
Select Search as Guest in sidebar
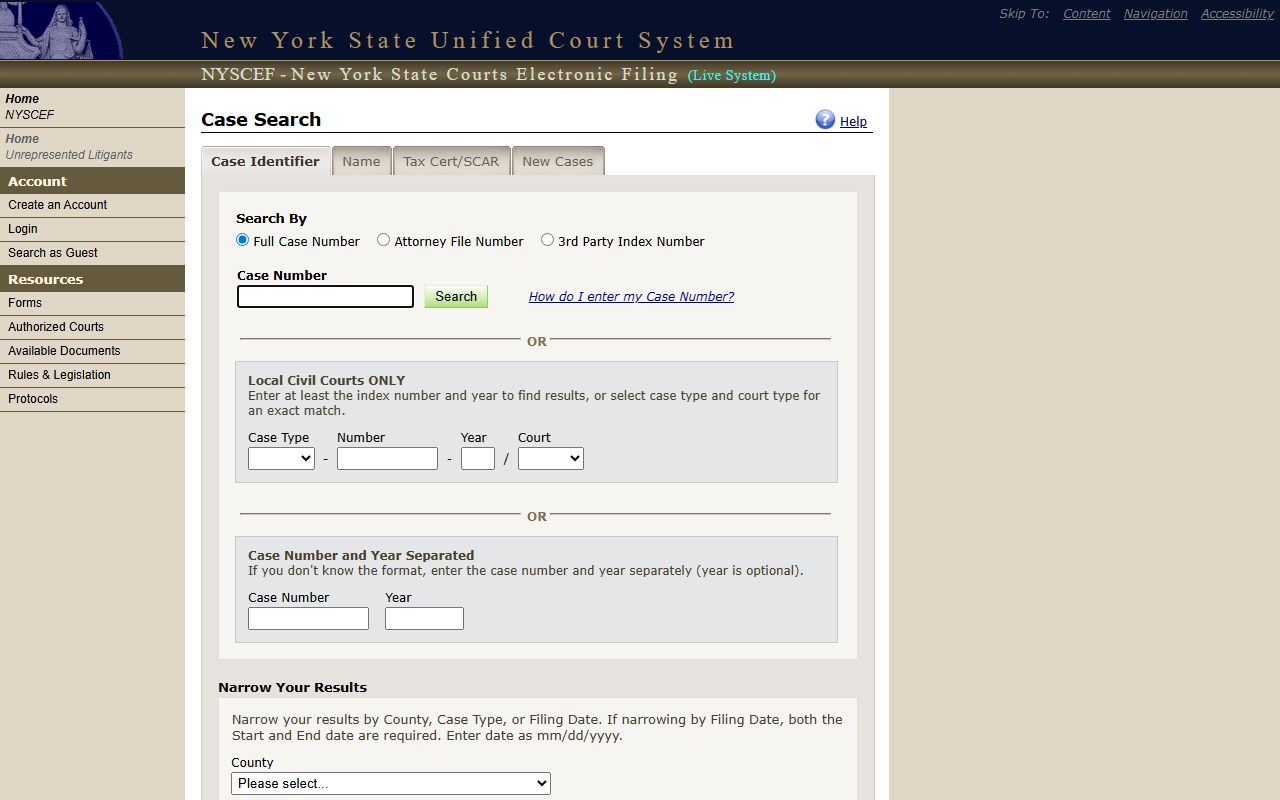(92, 253)
